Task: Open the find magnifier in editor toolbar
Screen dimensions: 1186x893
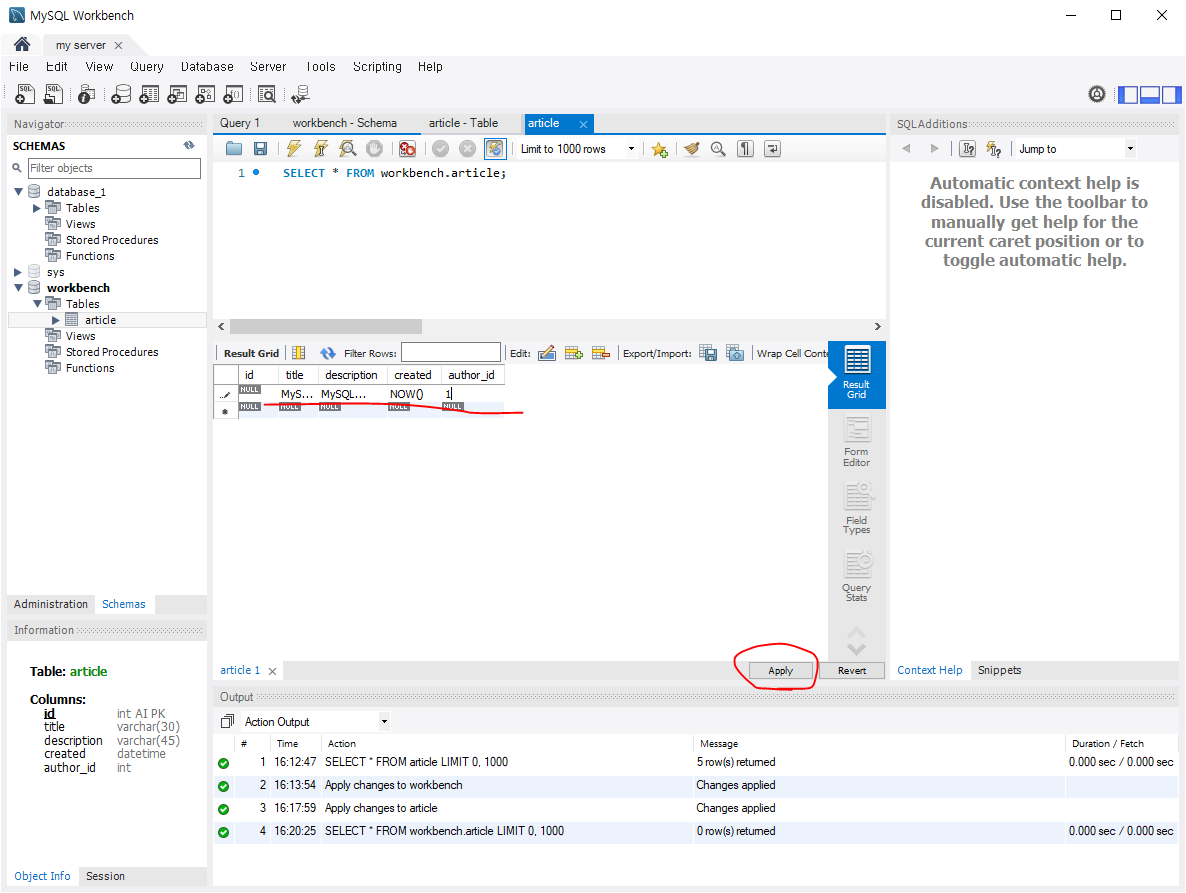Action: pyautogui.click(x=718, y=149)
